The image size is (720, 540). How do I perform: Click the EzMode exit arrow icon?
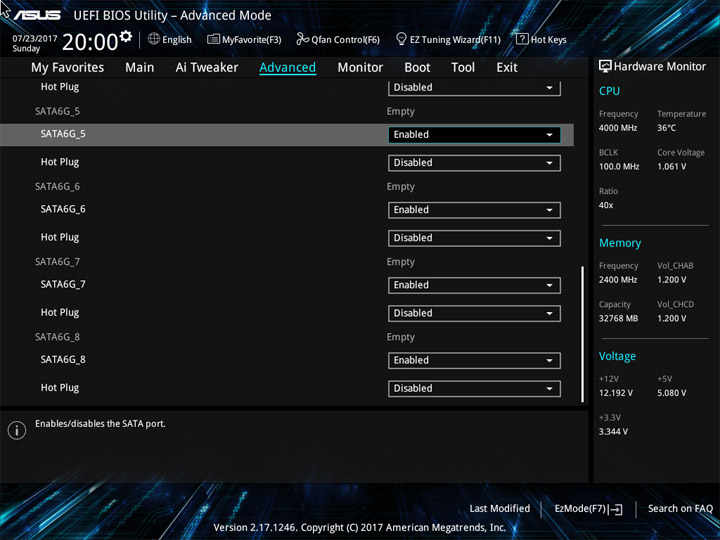tap(616, 509)
